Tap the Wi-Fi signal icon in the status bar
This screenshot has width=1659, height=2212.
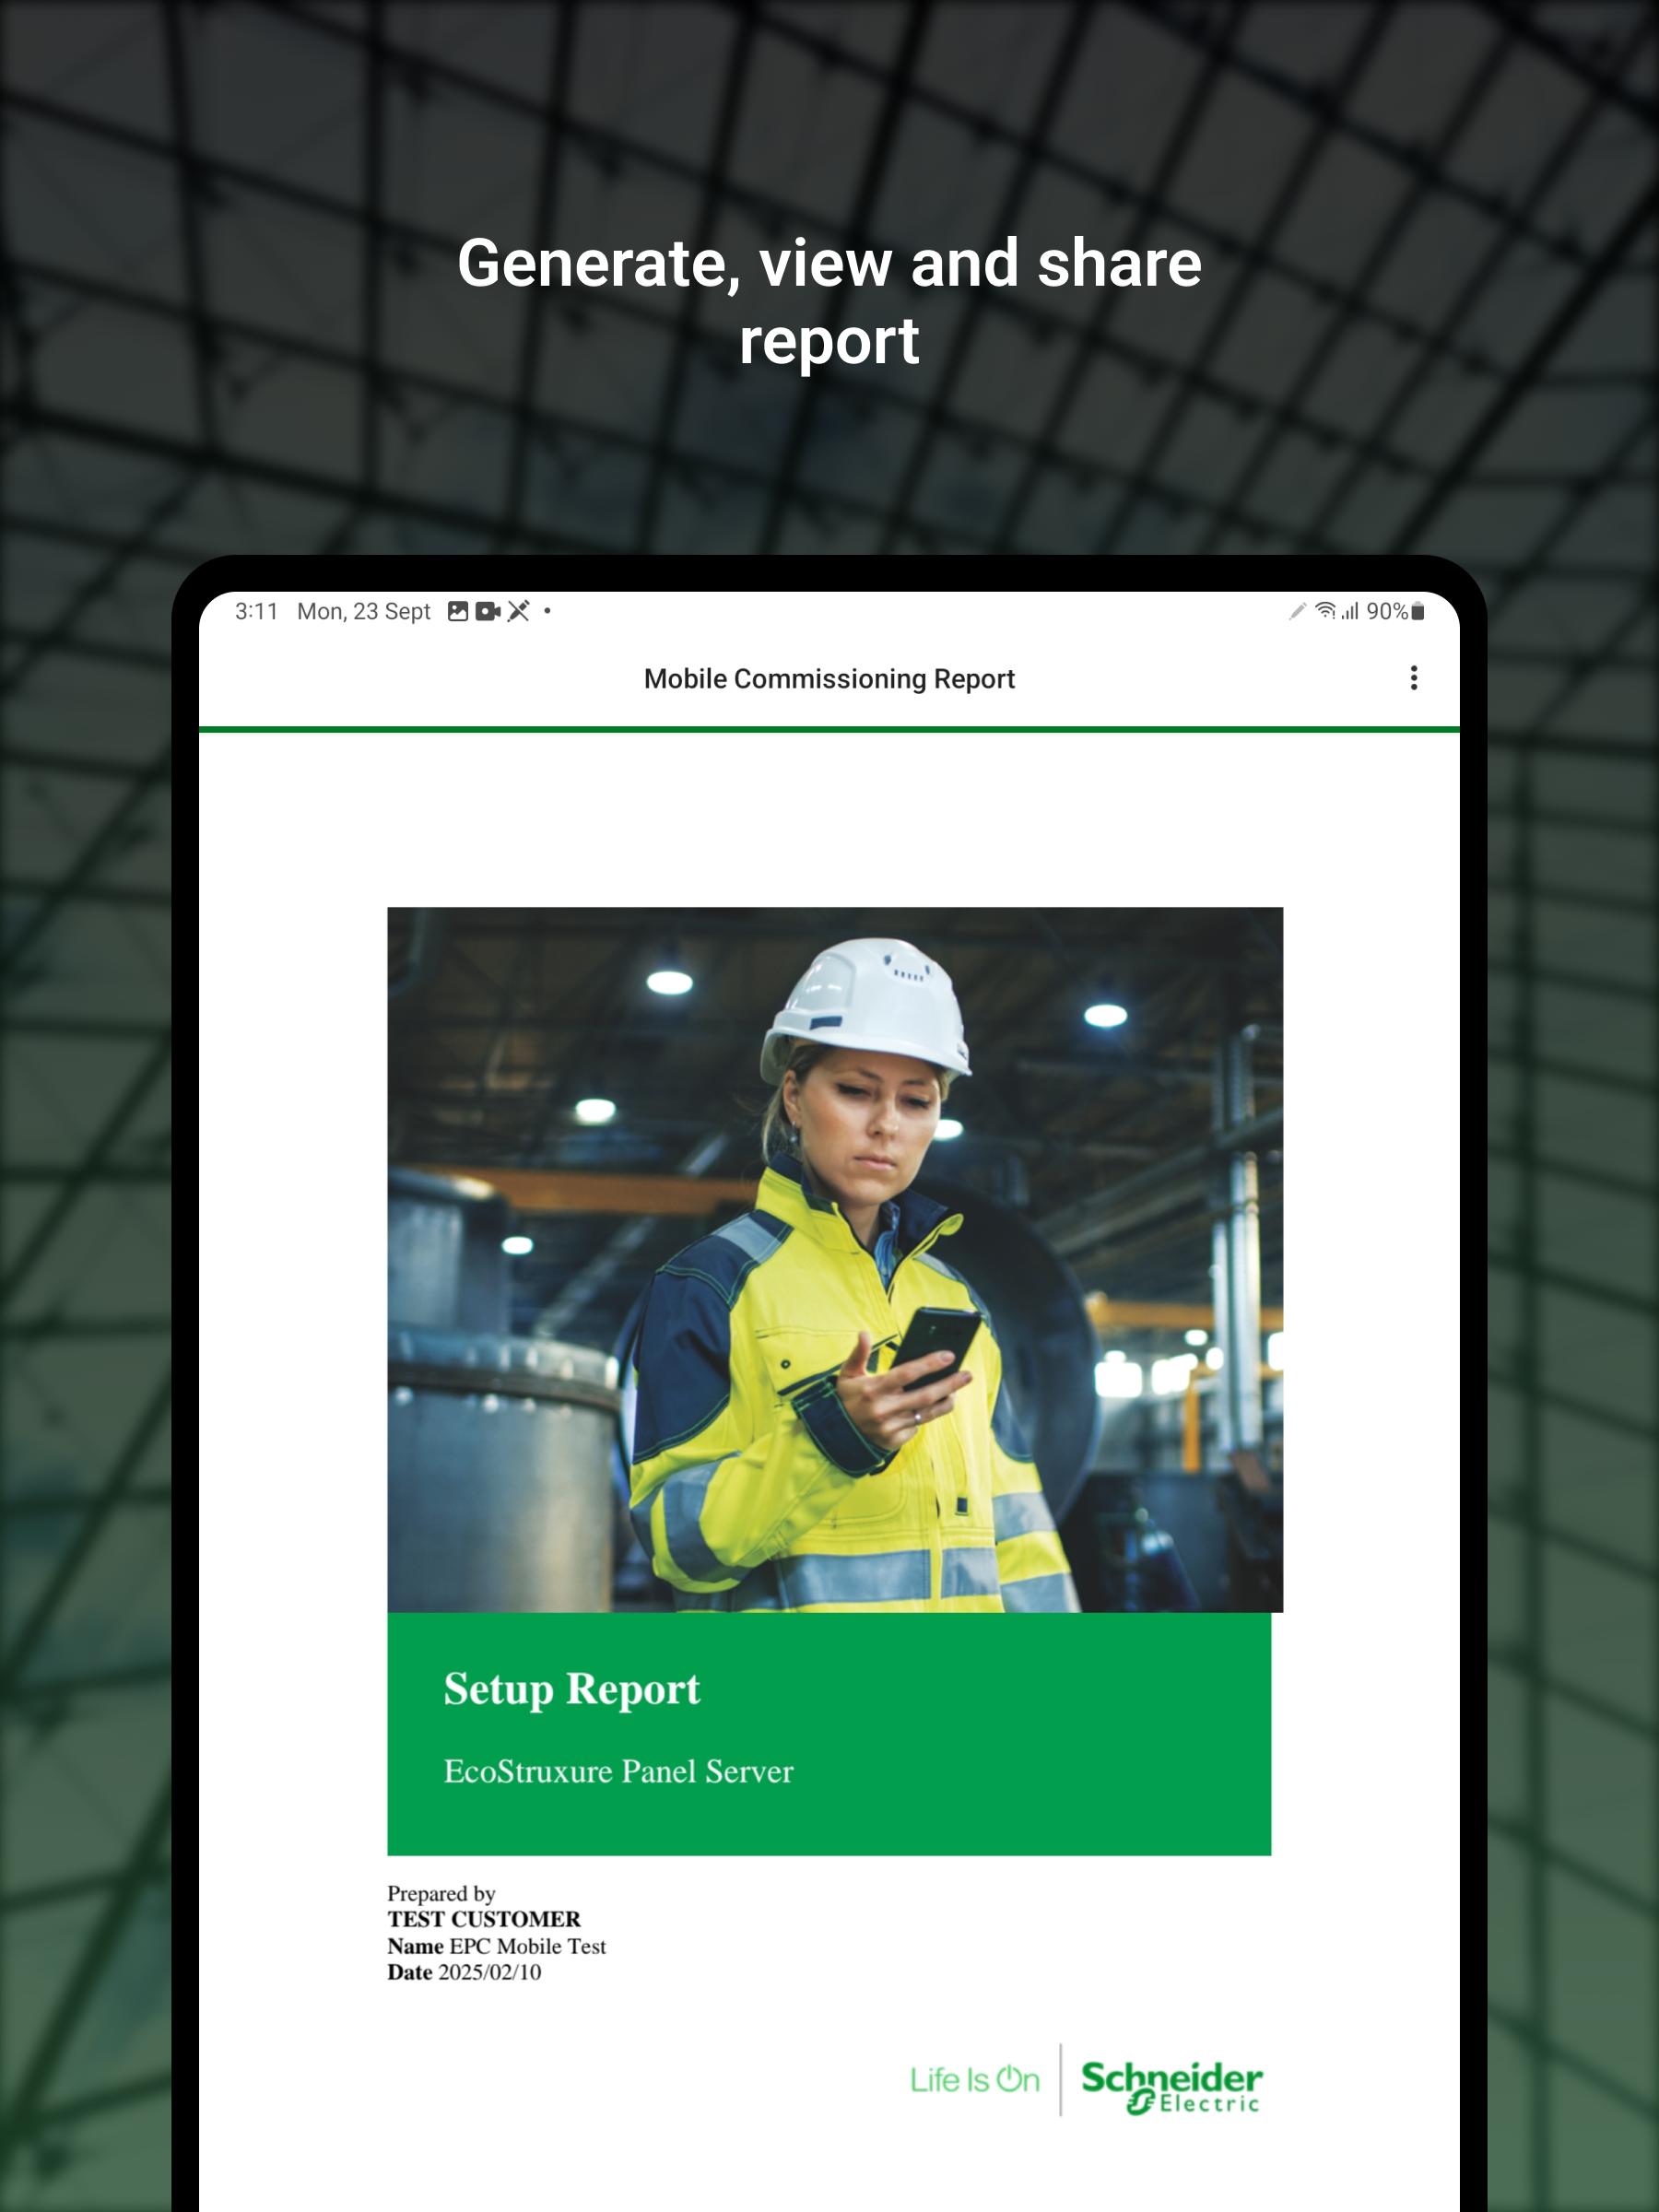(x=1326, y=611)
